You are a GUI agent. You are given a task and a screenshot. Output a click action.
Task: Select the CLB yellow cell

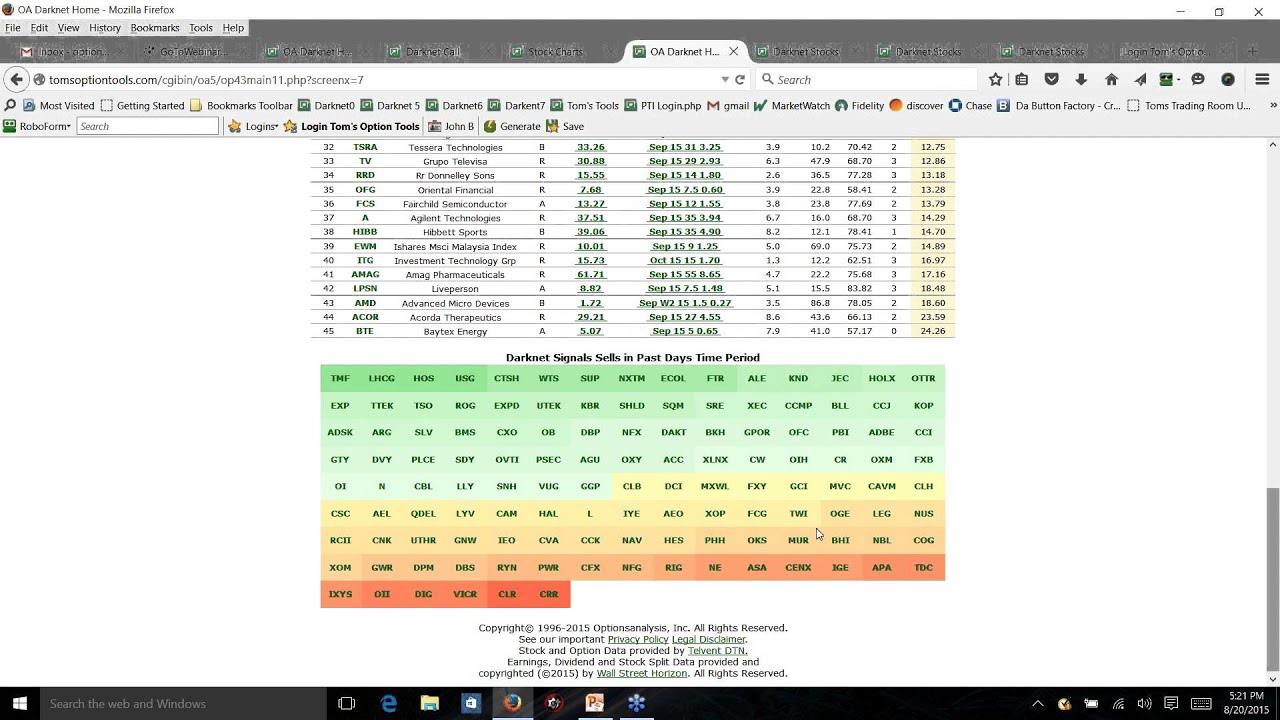tap(632, 486)
